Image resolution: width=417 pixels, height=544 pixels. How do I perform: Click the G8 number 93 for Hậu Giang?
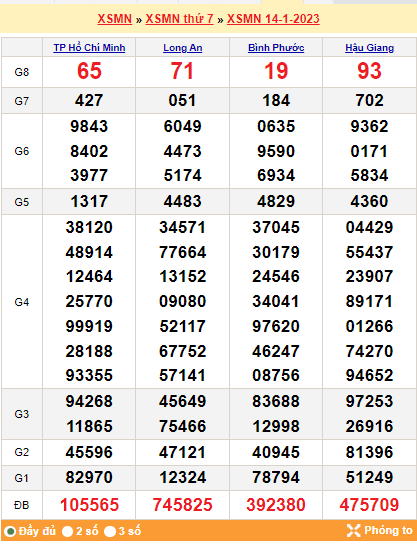click(369, 71)
